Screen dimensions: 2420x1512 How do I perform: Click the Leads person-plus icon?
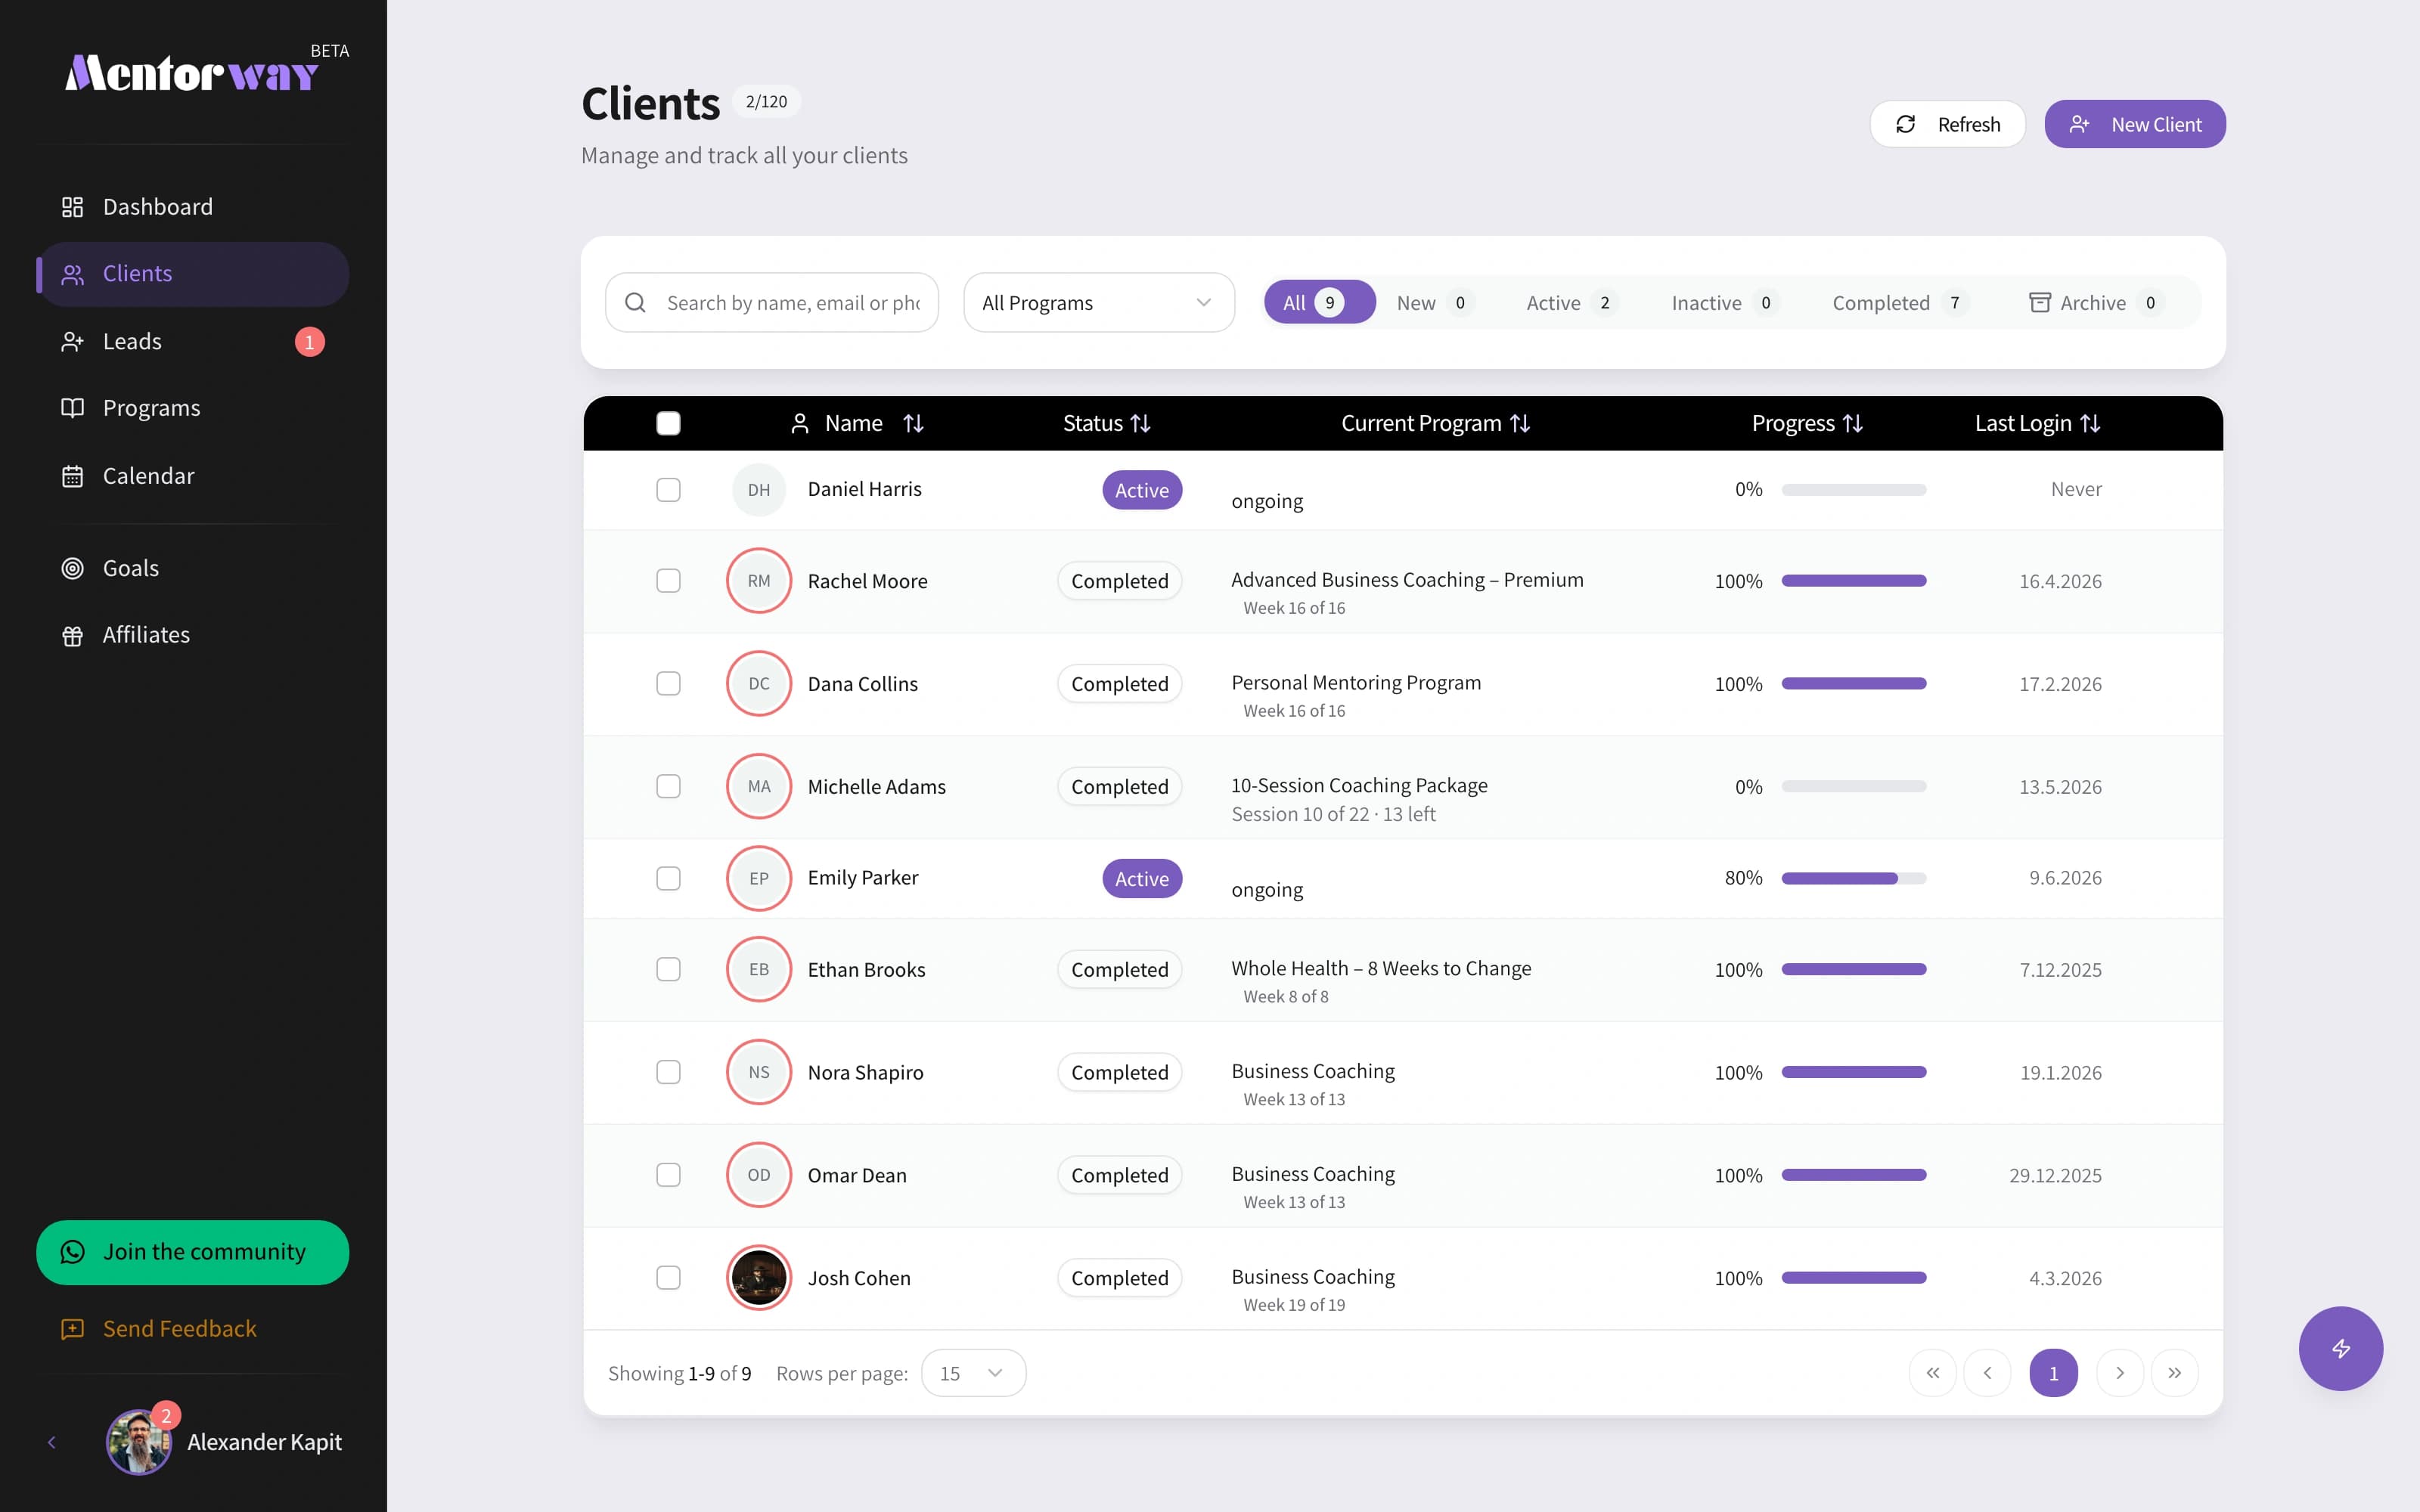(72, 342)
